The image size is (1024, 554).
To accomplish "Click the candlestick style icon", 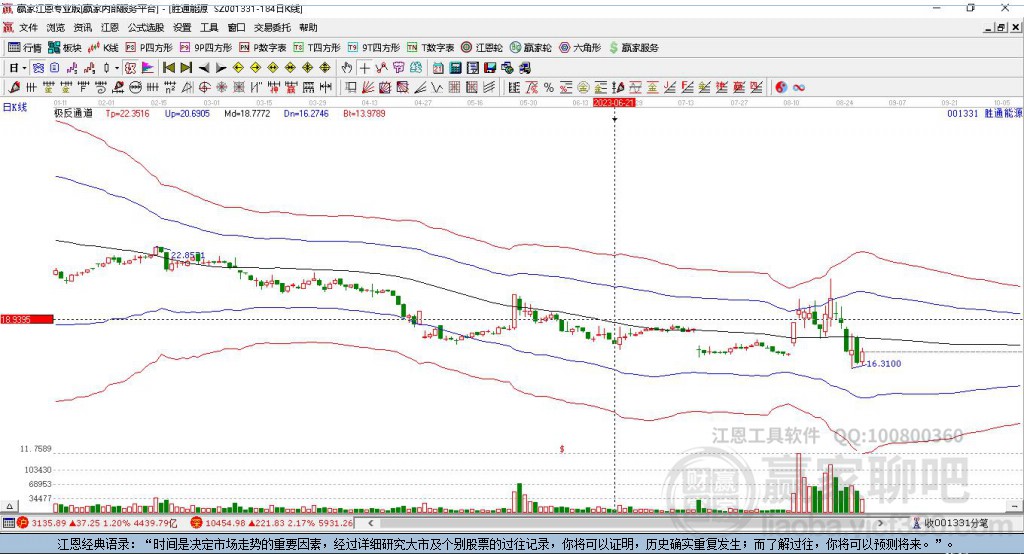I will point(106,68).
